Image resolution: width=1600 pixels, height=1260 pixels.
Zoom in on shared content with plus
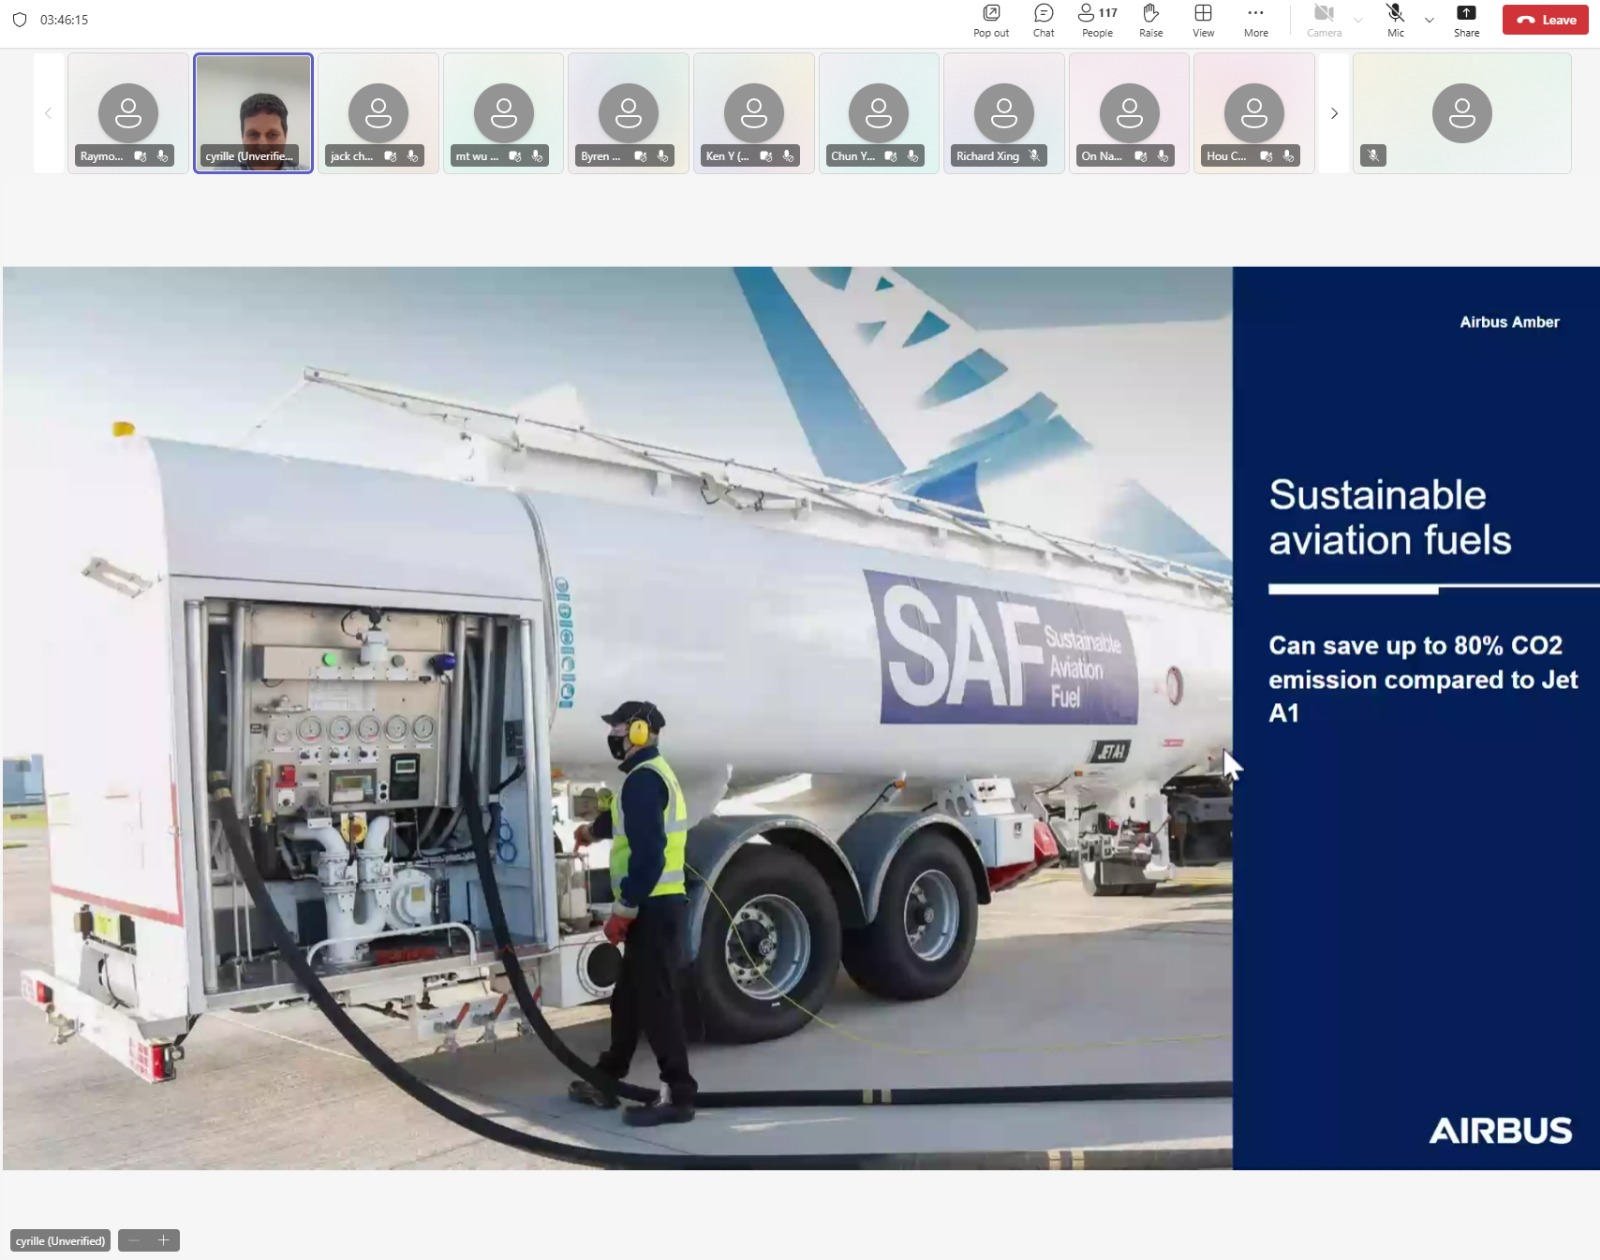164,1240
